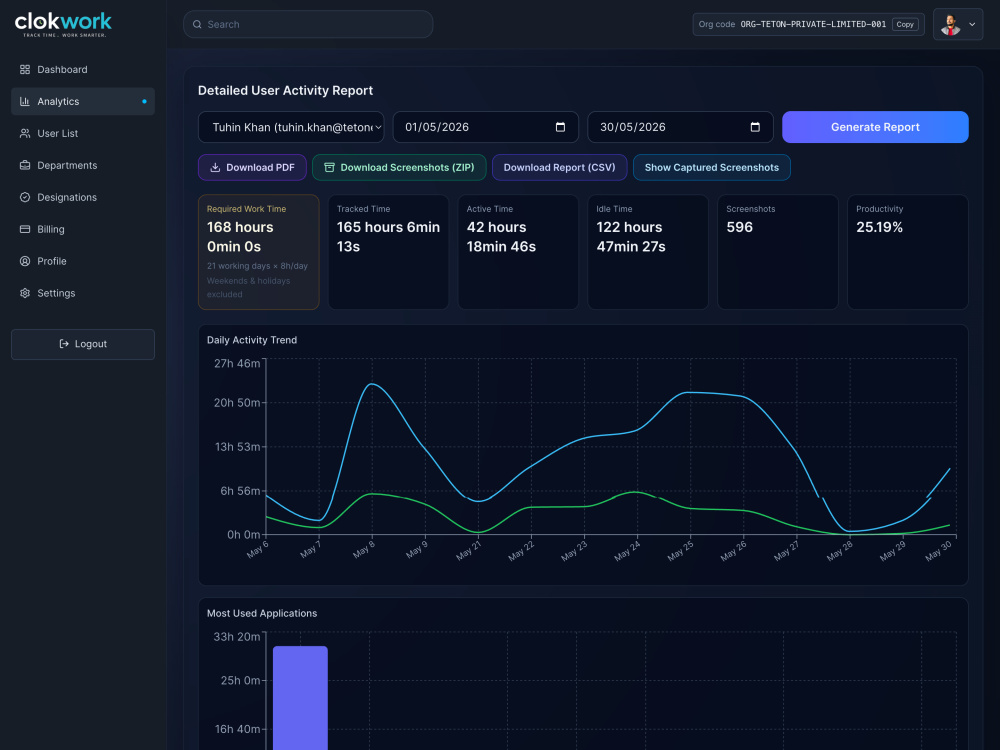Screen dimensions: 1000x750
Task: Click the start date field 01/05/2026
Action: coord(485,127)
